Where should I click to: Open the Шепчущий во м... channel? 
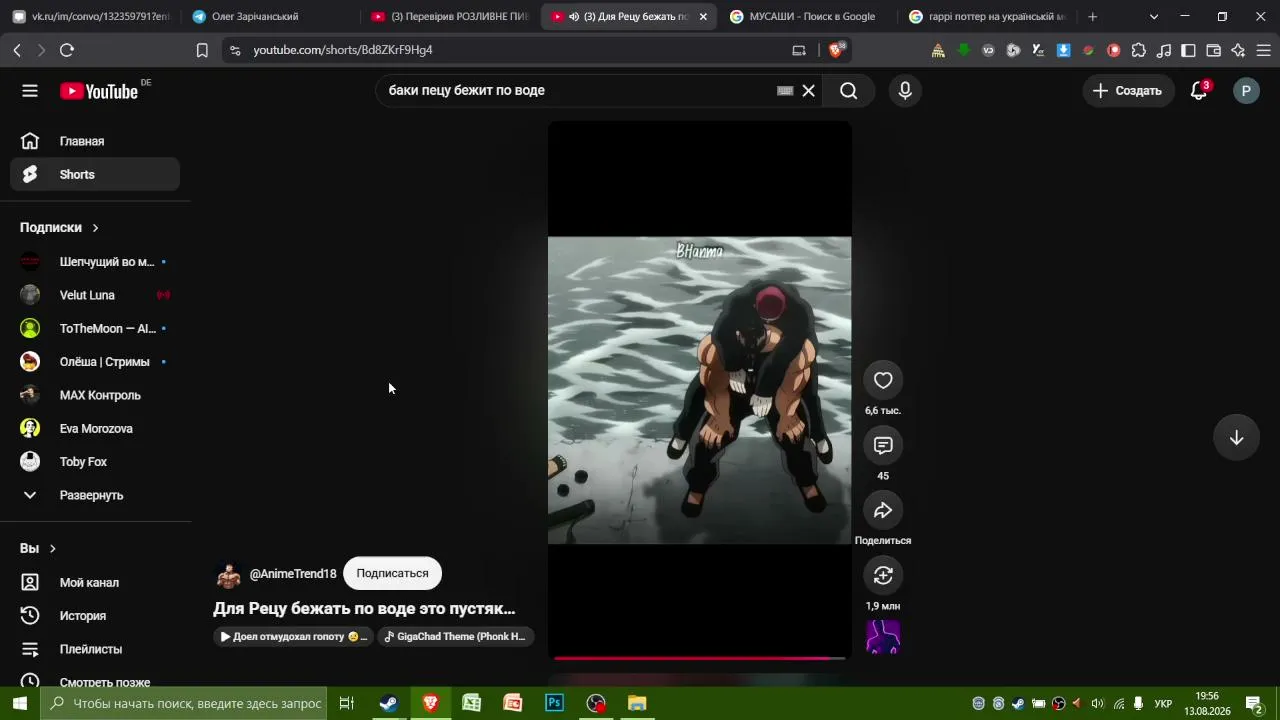coord(95,262)
